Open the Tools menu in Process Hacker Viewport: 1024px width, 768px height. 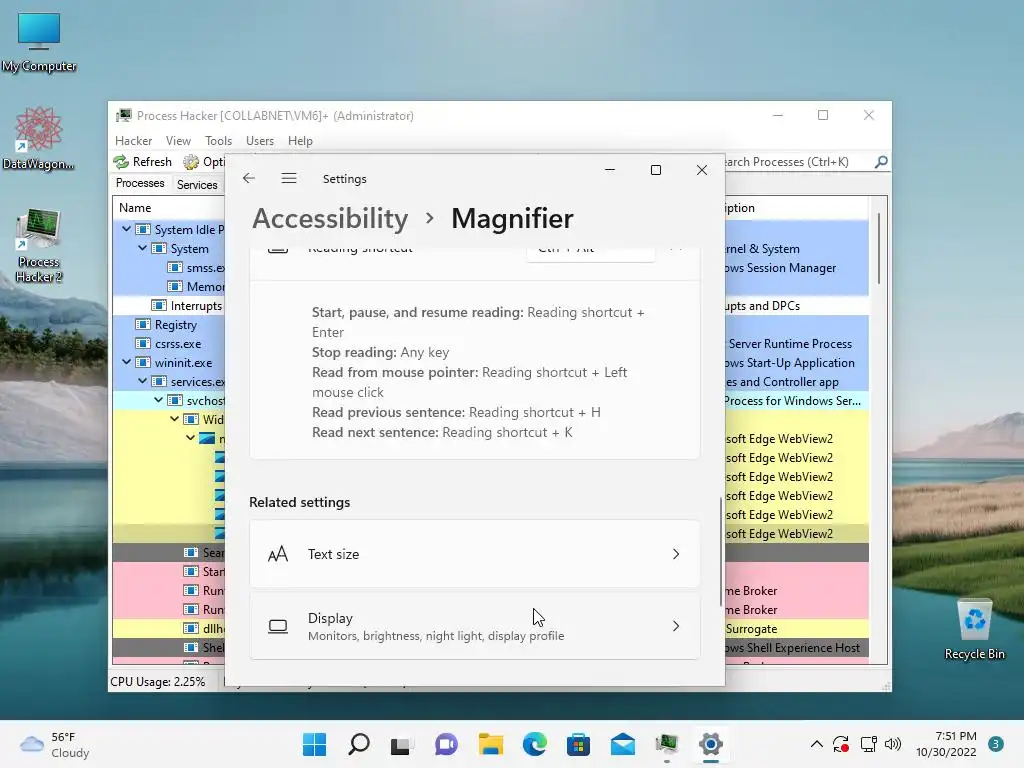coord(218,140)
